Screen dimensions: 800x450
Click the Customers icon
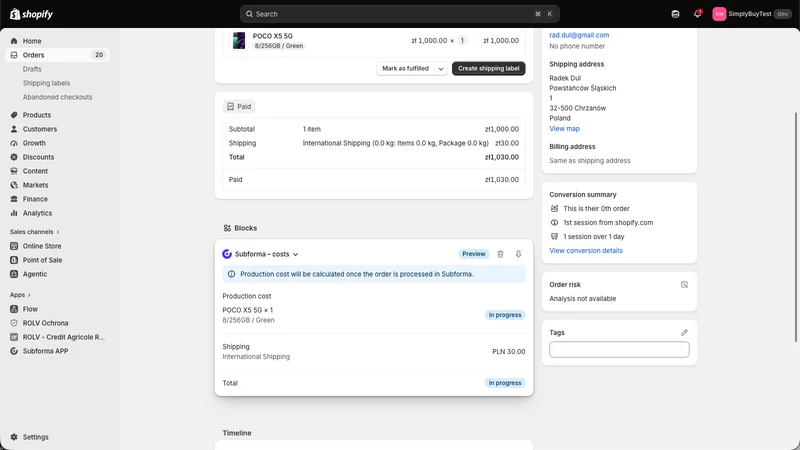[14, 129]
